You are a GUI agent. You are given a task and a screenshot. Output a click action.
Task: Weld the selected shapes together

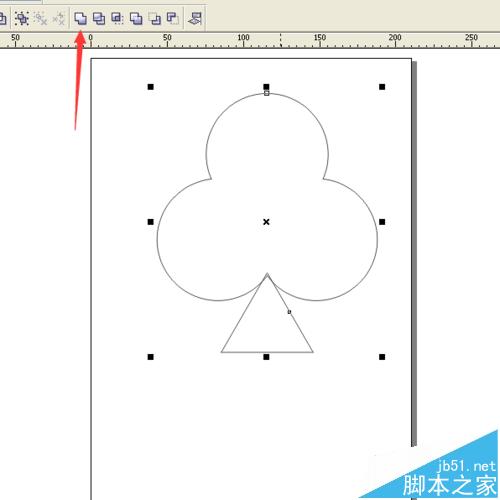coord(80,18)
